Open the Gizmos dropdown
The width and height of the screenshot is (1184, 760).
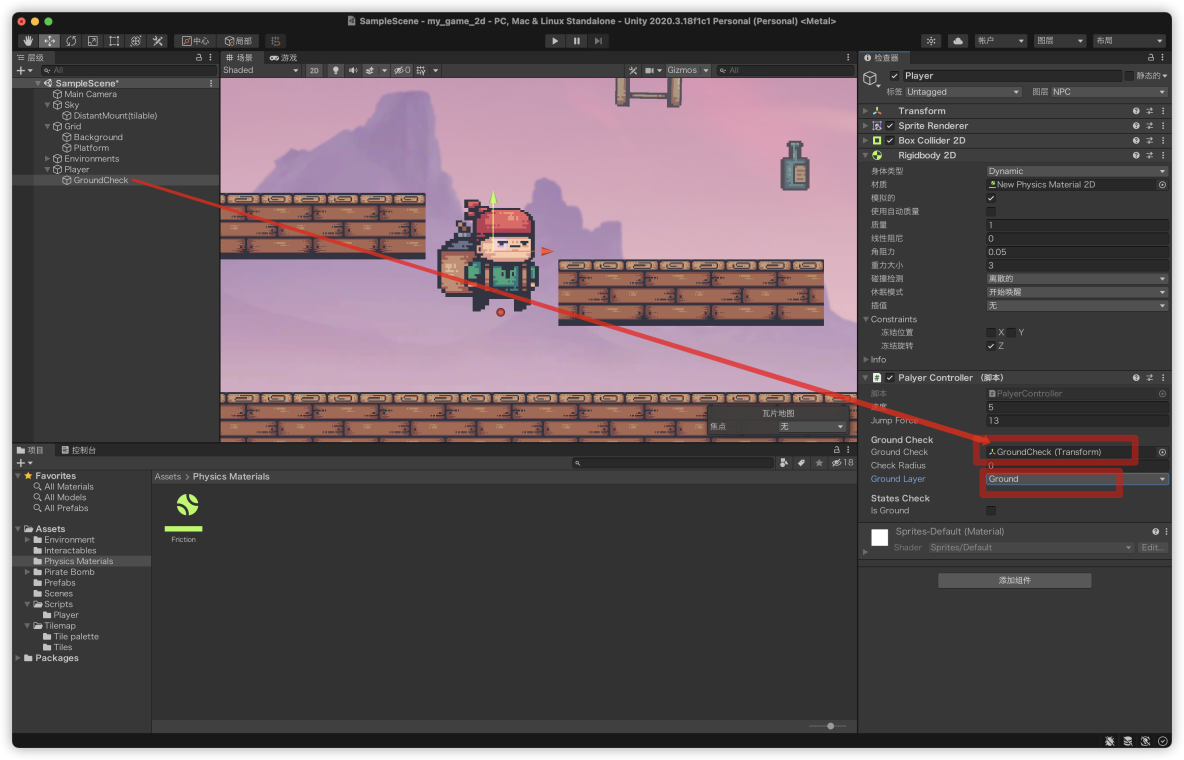click(x=688, y=70)
